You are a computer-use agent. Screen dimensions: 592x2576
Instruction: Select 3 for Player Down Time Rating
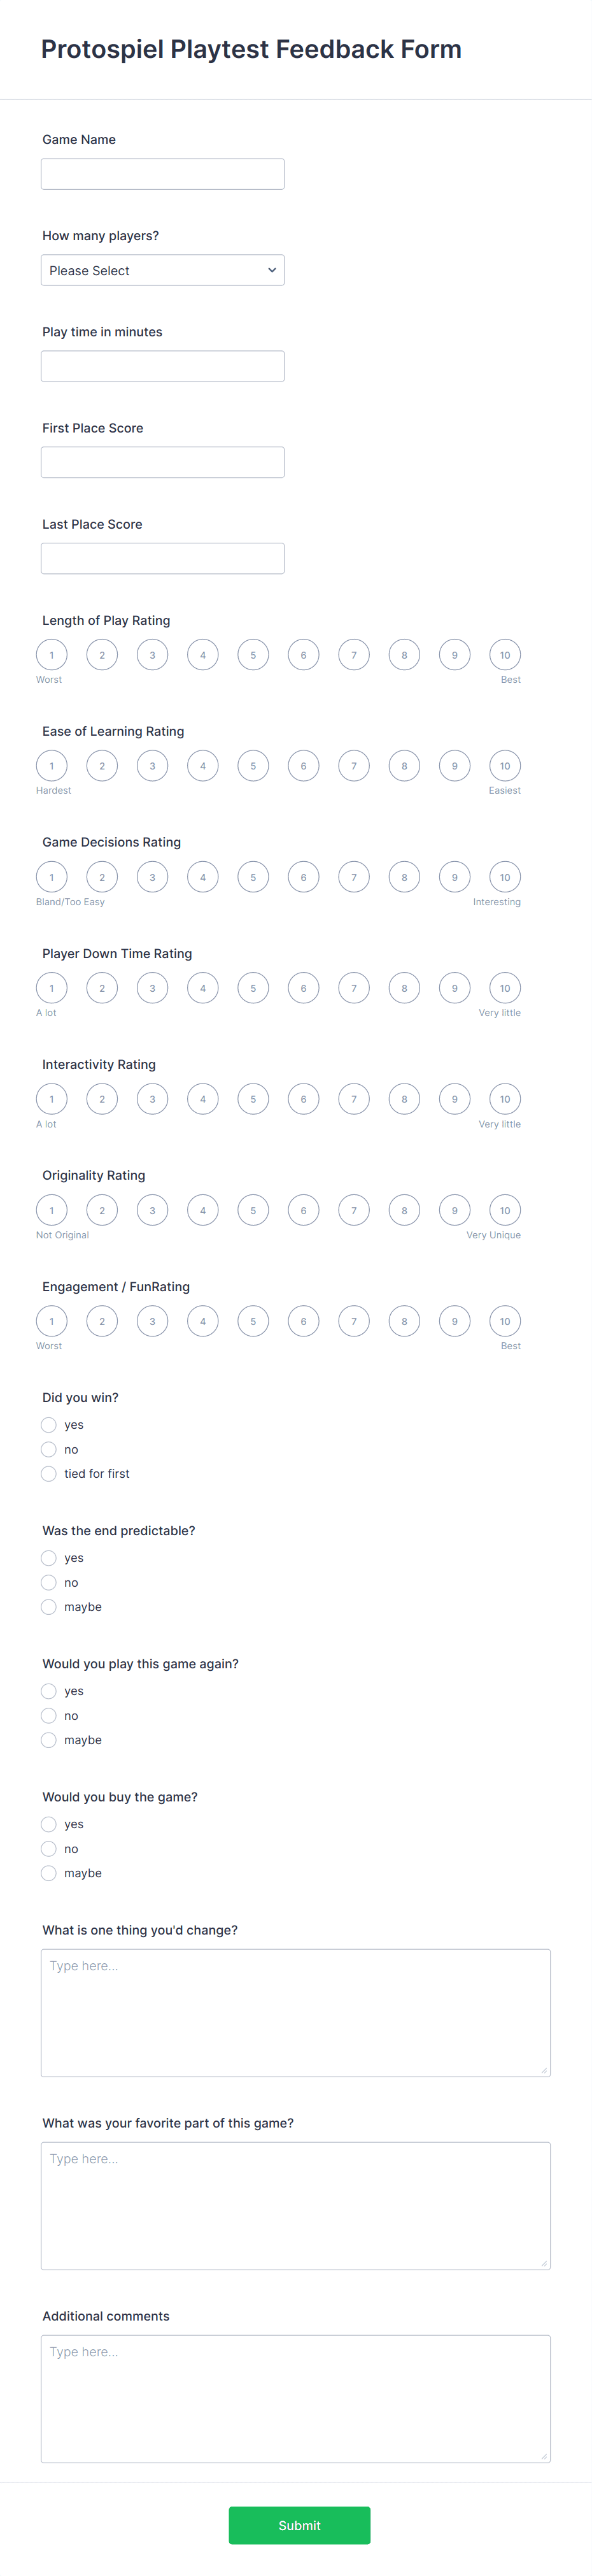point(152,988)
